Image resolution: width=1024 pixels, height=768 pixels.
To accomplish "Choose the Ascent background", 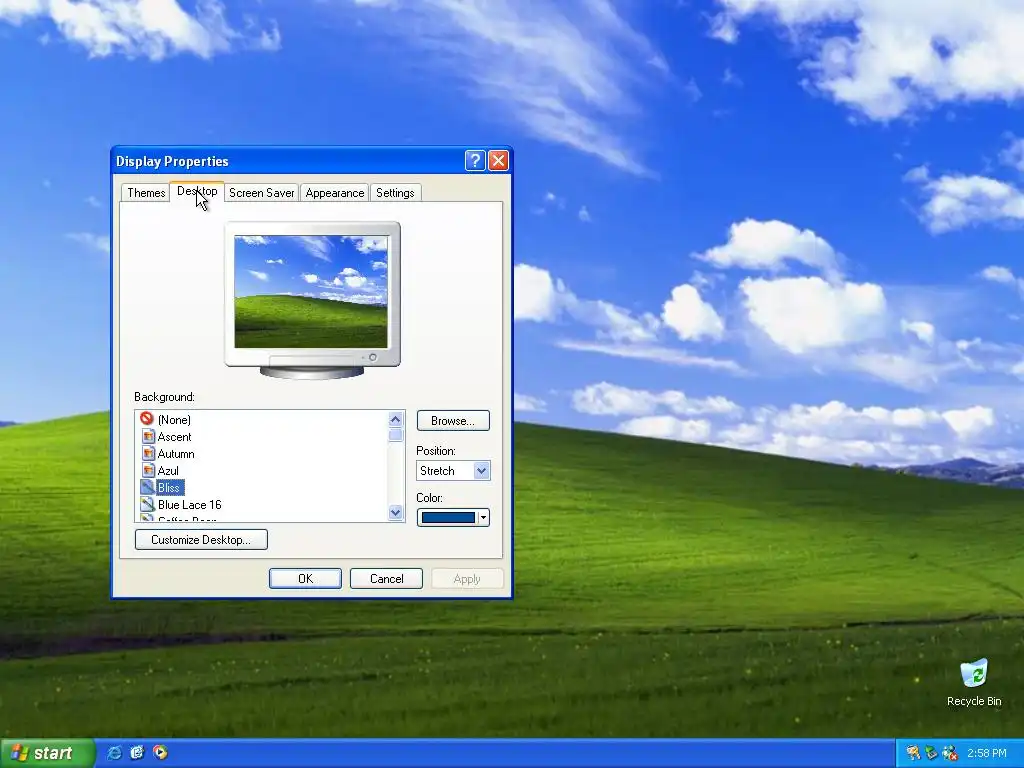I will coord(174,436).
